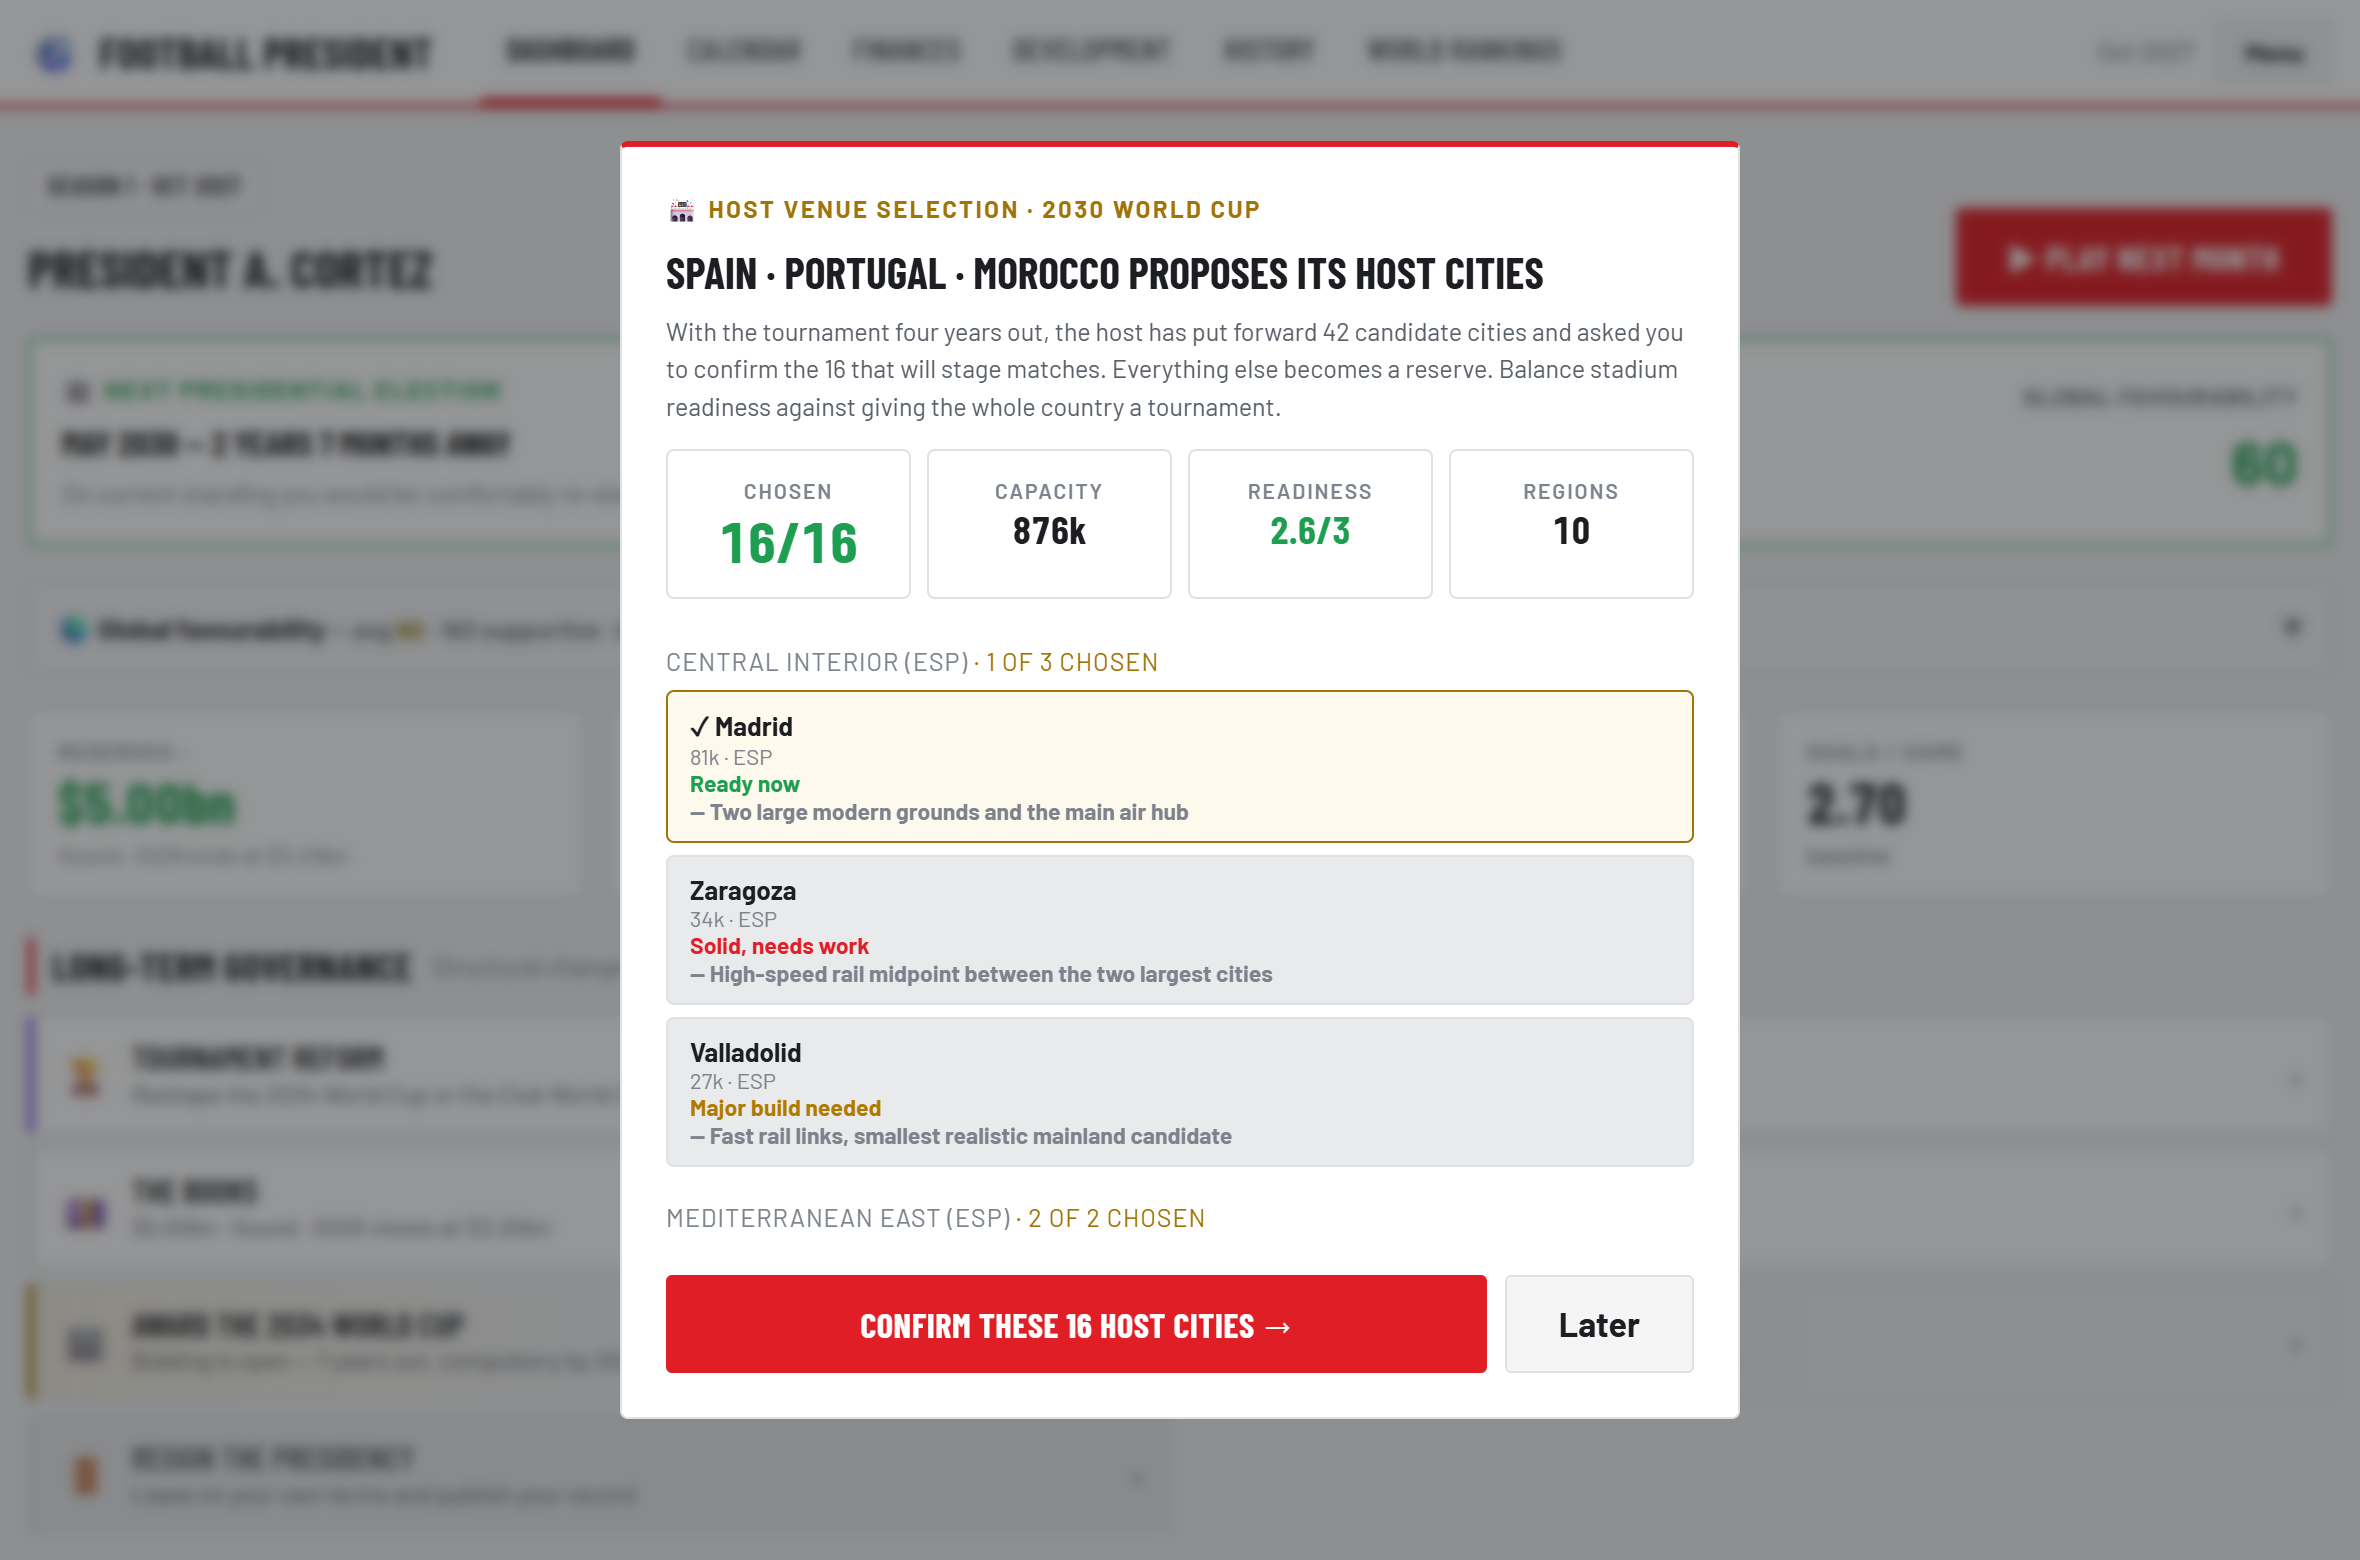Click the Chosen 16/16 stat card
This screenshot has height=1560, width=2360.
click(x=788, y=524)
